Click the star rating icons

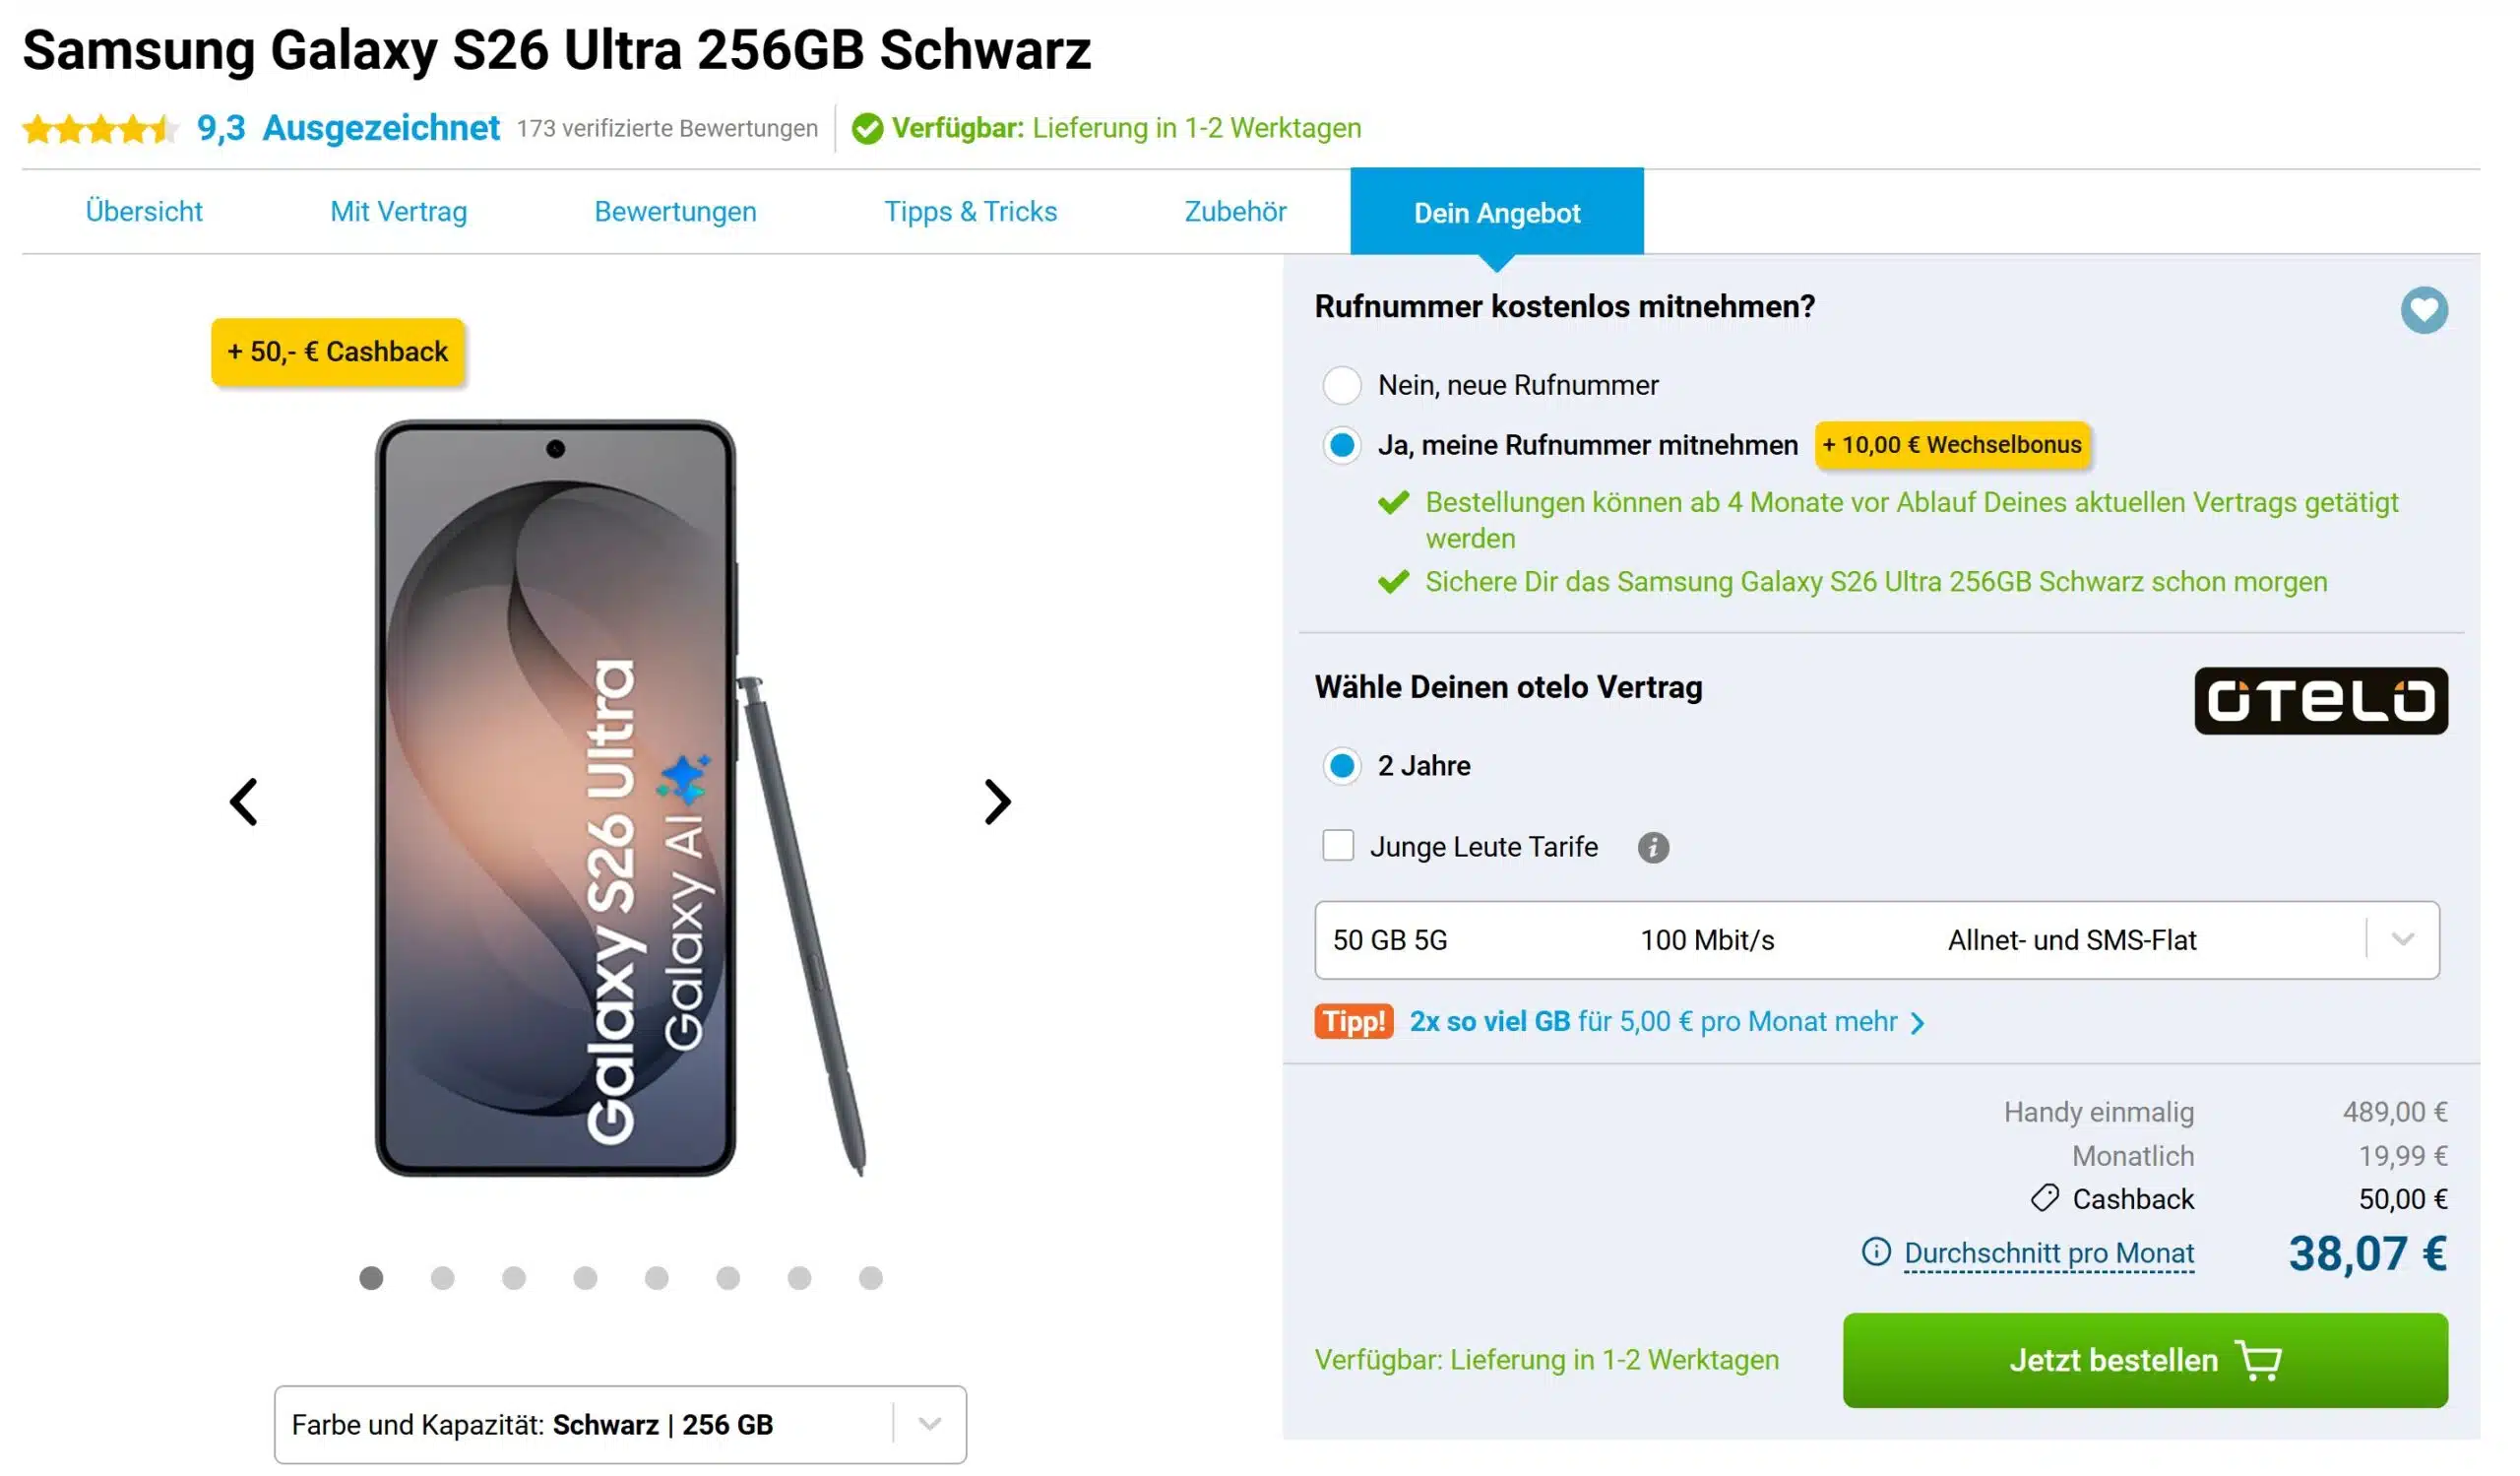(x=100, y=130)
